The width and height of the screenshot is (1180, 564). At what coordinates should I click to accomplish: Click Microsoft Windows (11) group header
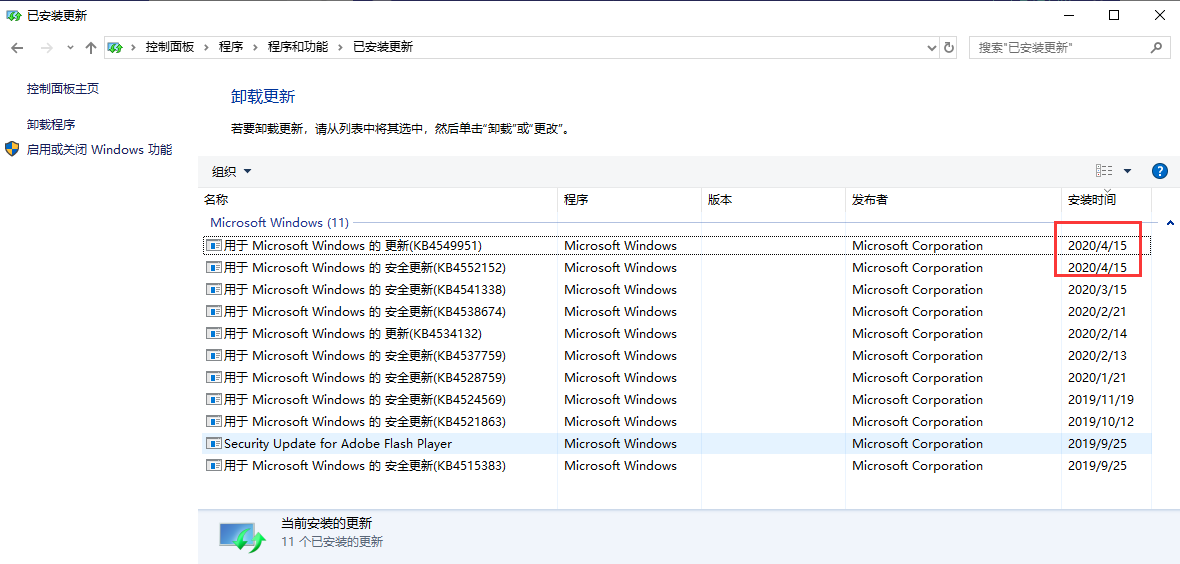pos(279,223)
